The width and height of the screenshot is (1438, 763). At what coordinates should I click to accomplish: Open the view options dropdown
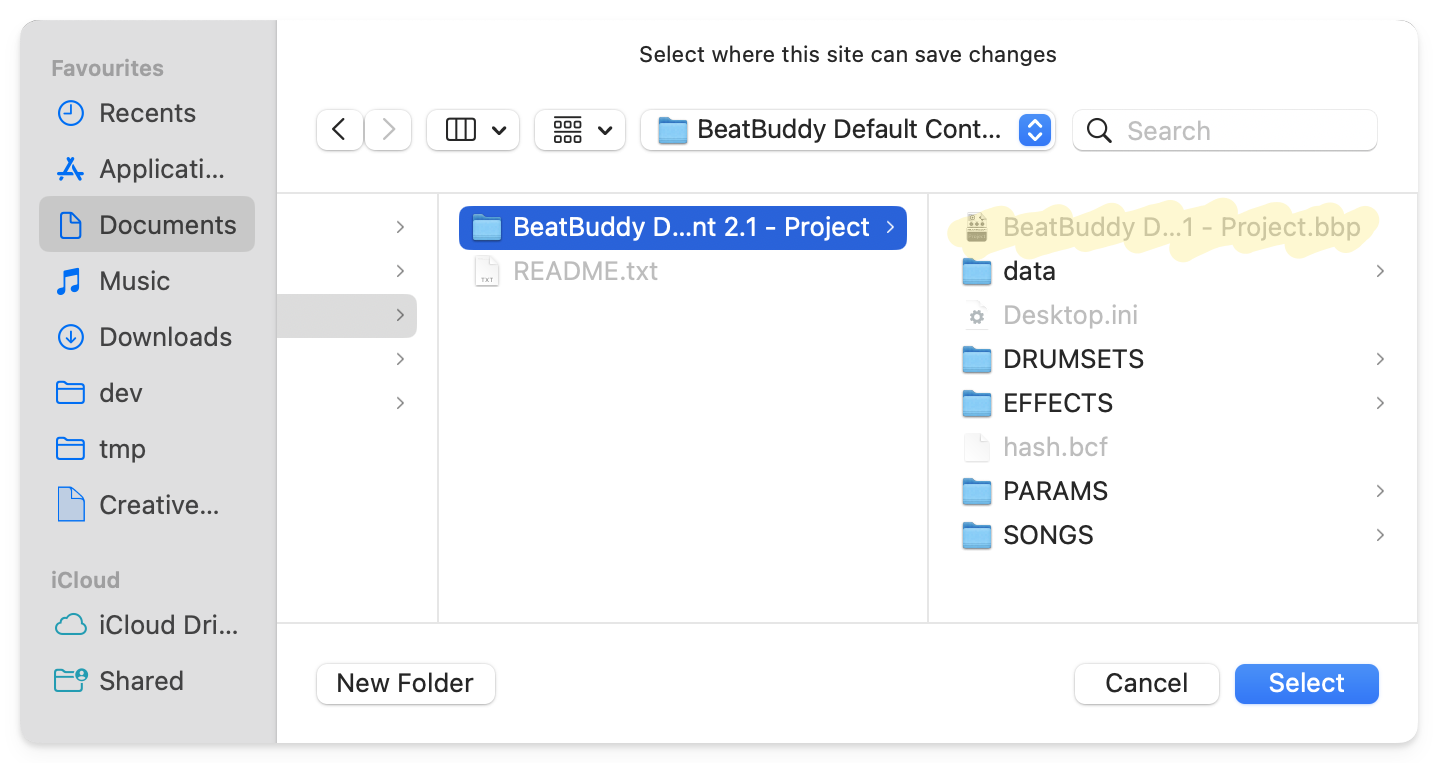(x=473, y=130)
